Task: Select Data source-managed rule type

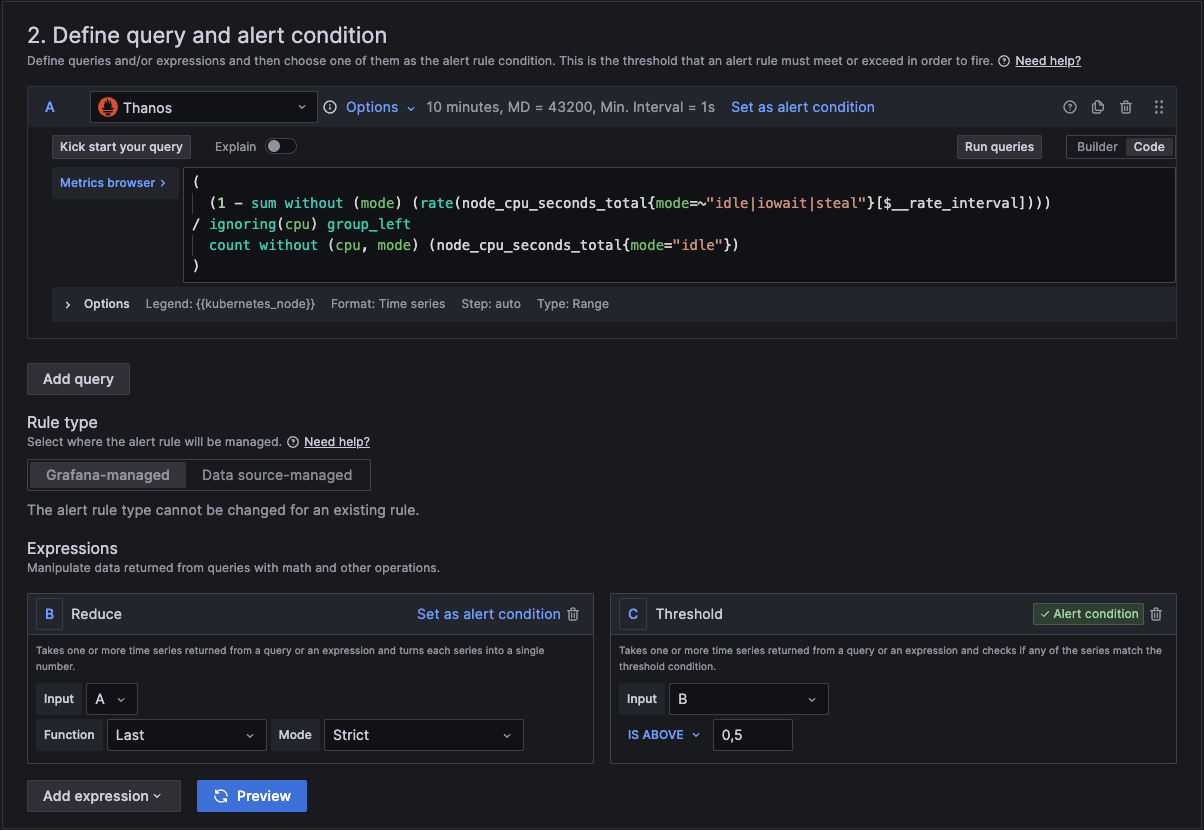Action: [x=277, y=475]
